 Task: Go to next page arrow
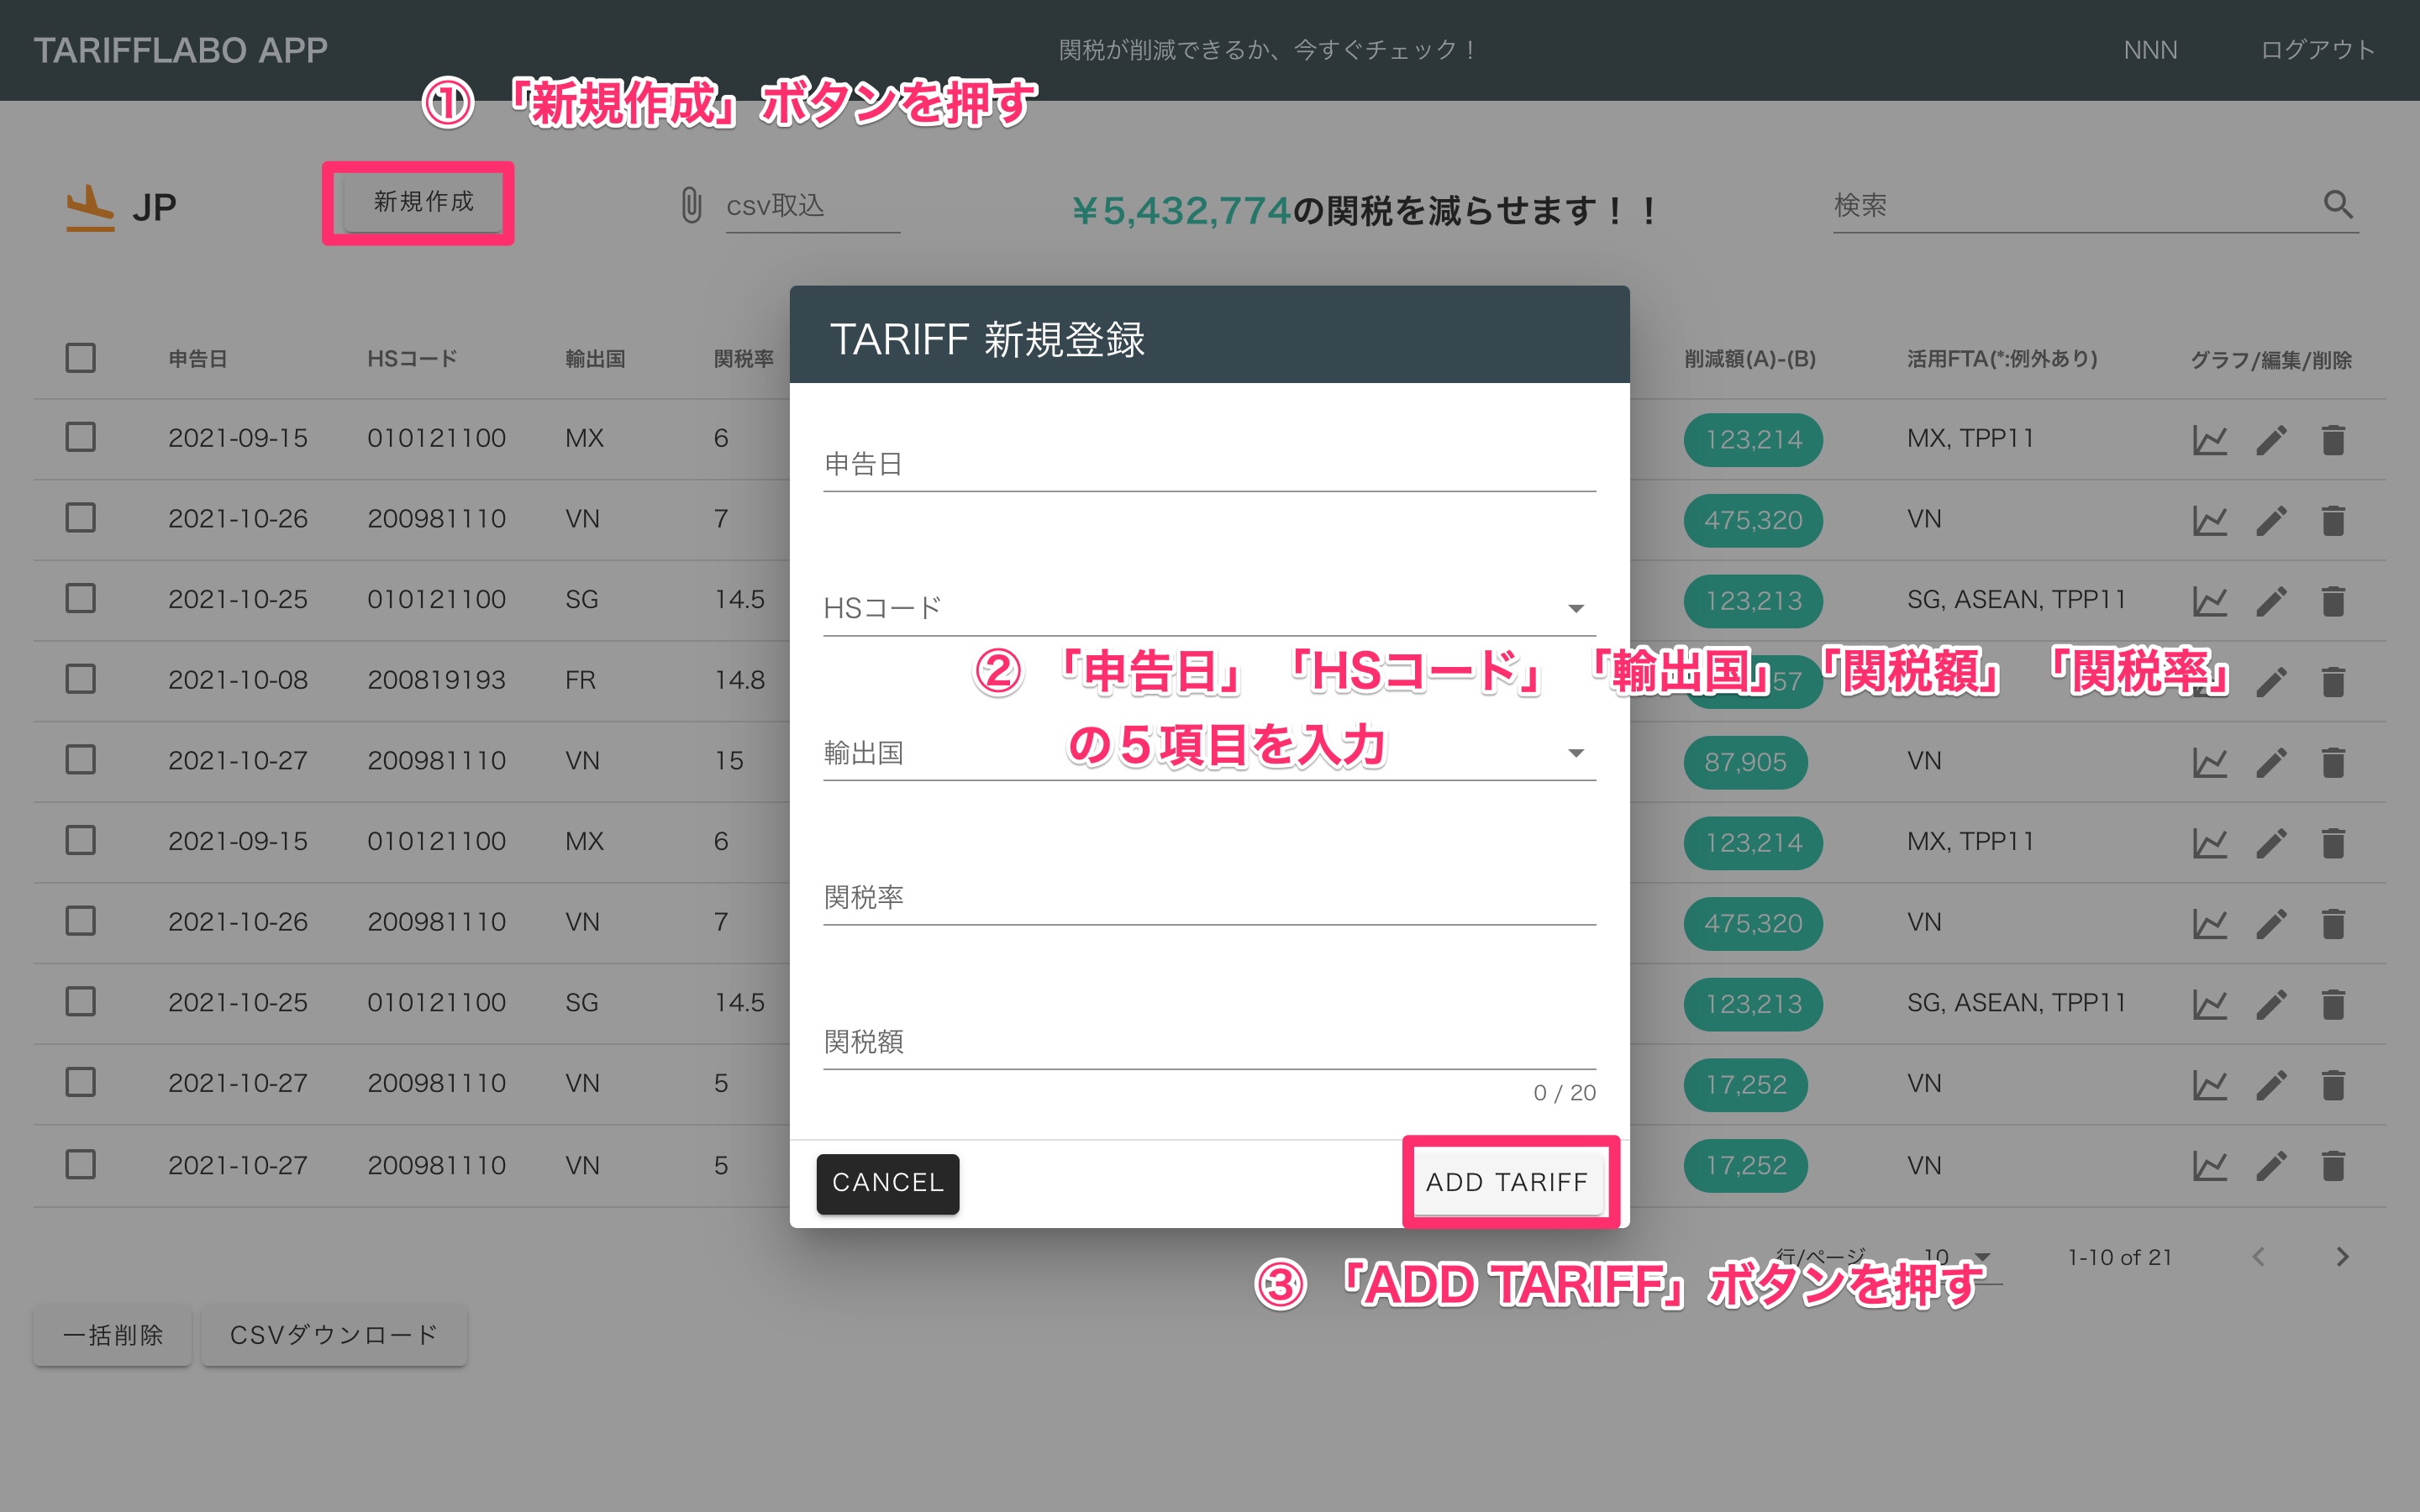click(2341, 1257)
